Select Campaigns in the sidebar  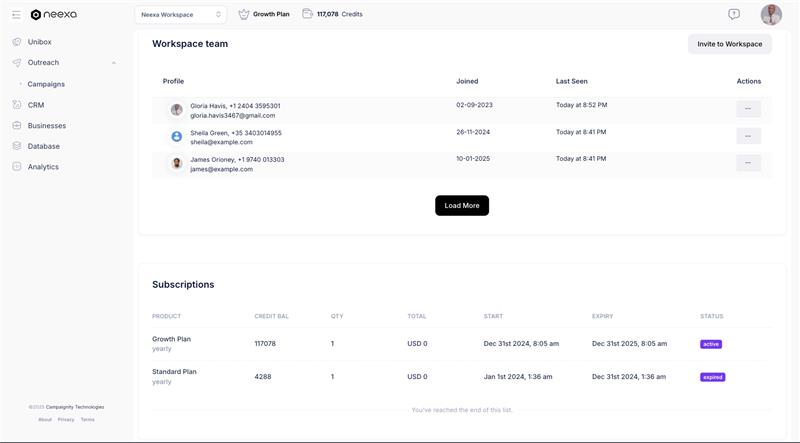(x=46, y=84)
